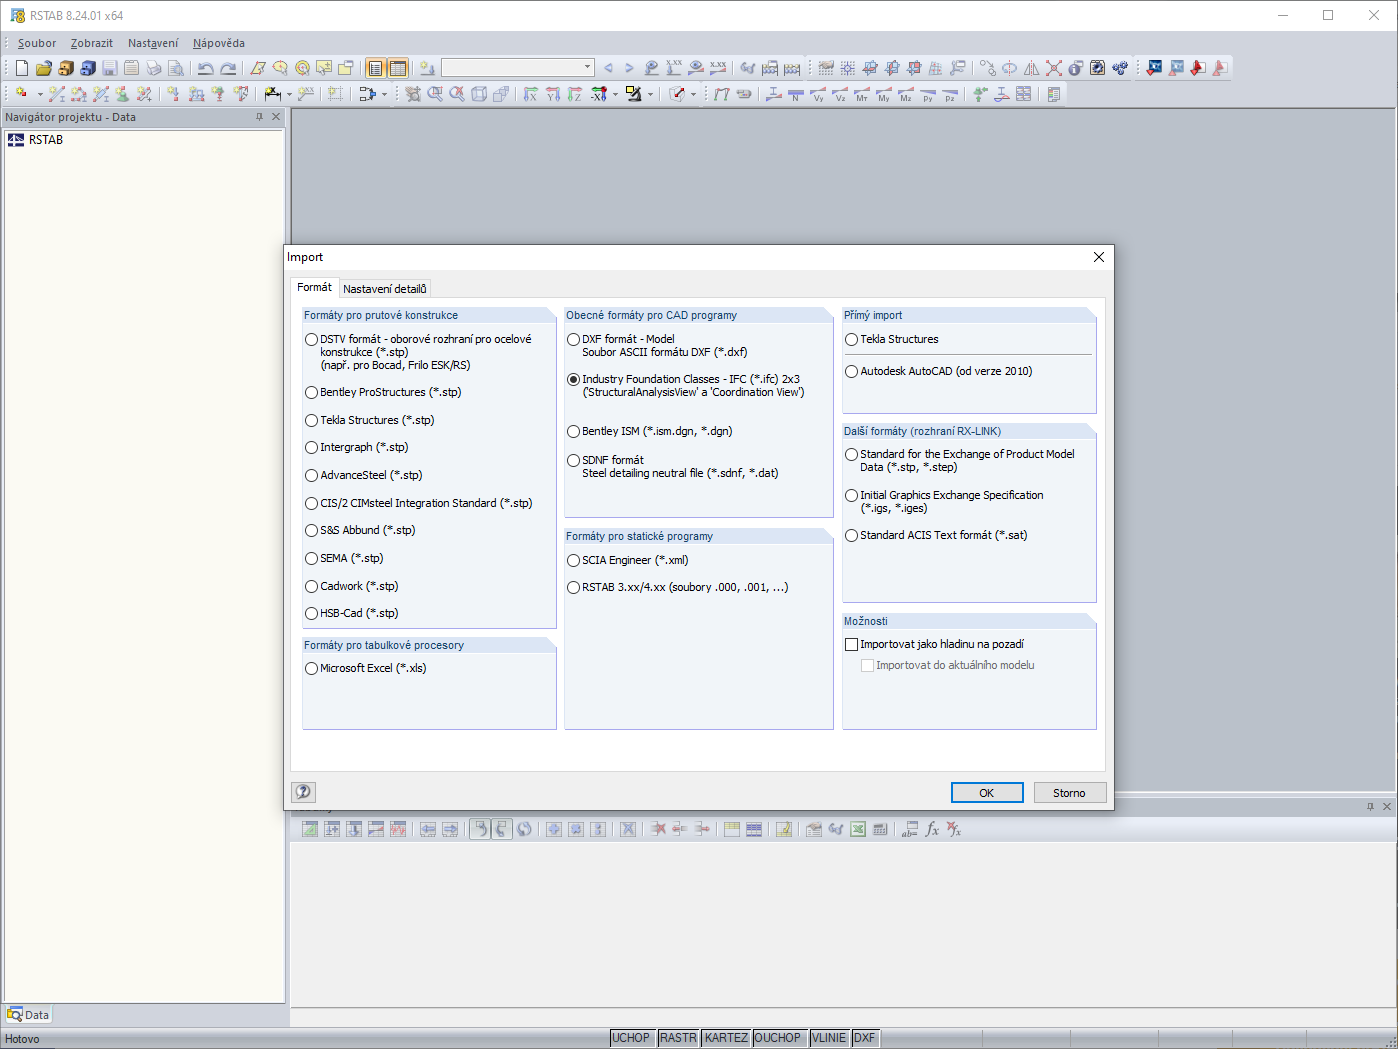The height and width of the screenshot is (1049, 1398).
Task: Click the Data tab at navigator bottom
Action: (x=28, y=1015)
